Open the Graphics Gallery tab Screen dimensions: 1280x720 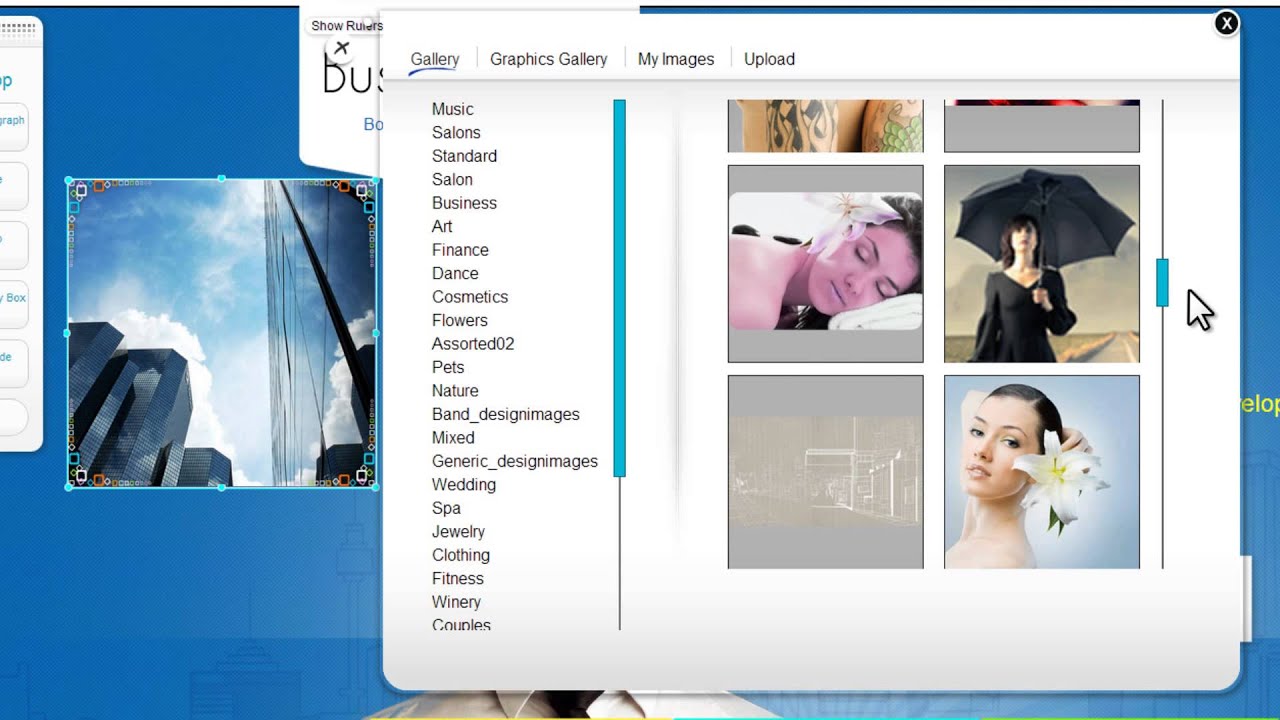point(549,59)
